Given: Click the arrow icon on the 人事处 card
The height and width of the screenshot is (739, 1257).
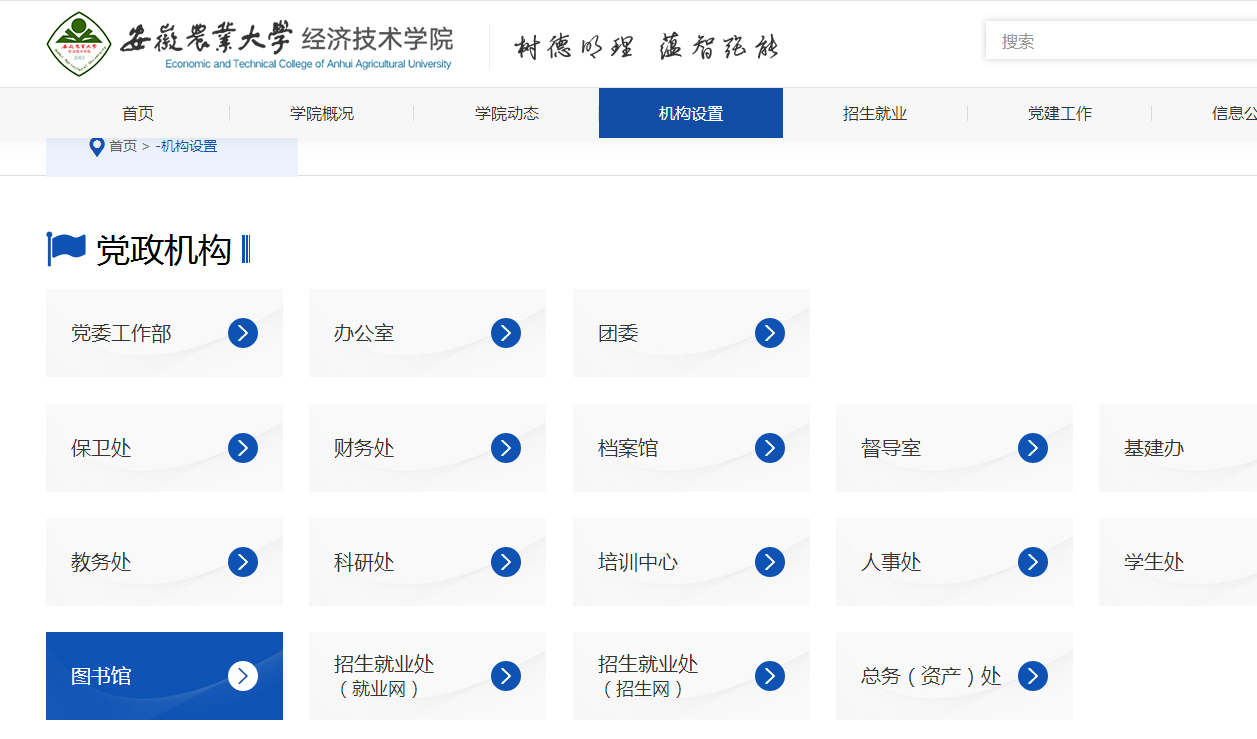Looking at the screenshot, I should (1032, 562).
